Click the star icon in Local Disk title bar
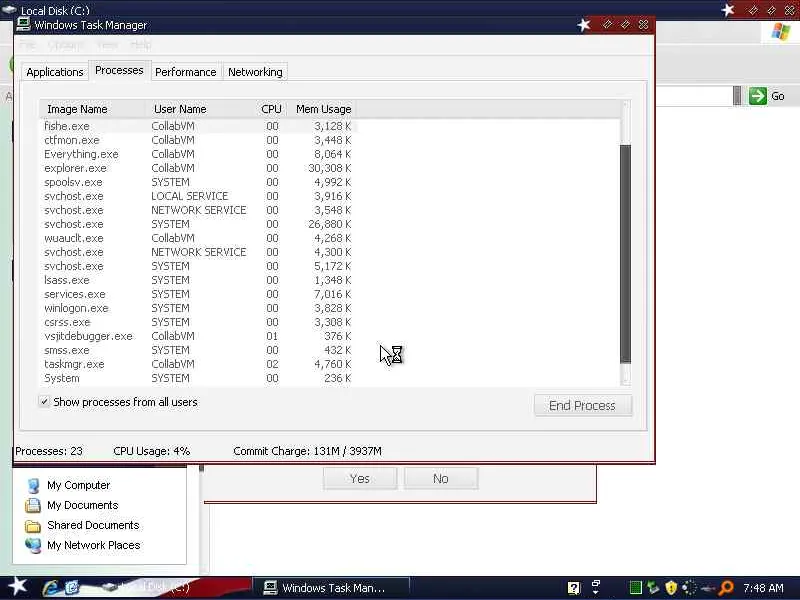 728,9
